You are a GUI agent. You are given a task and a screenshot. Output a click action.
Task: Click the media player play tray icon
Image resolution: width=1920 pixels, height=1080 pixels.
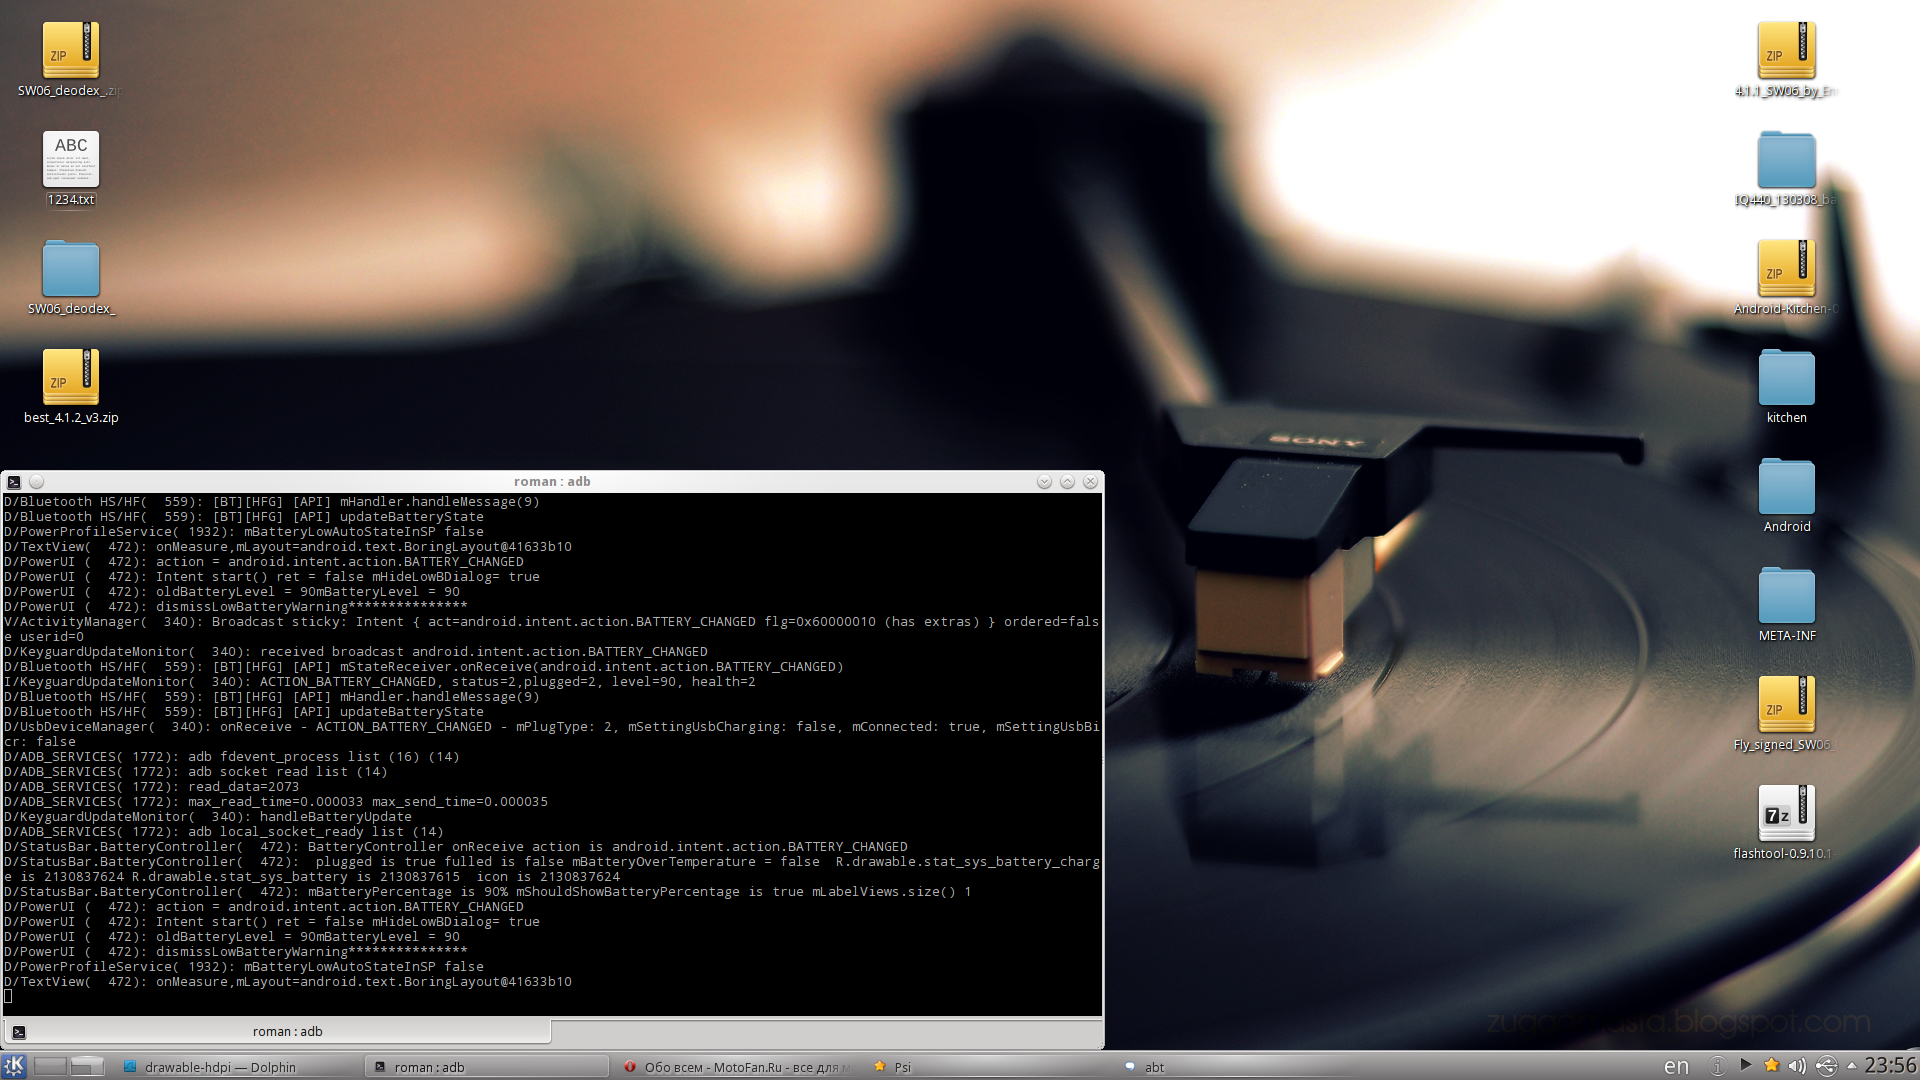click(1745, 1065)
